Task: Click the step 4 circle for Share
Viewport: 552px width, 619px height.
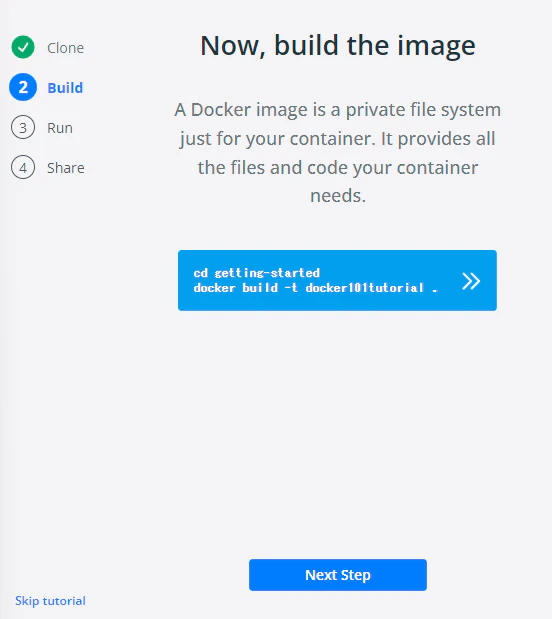Action: click(23, 167)
